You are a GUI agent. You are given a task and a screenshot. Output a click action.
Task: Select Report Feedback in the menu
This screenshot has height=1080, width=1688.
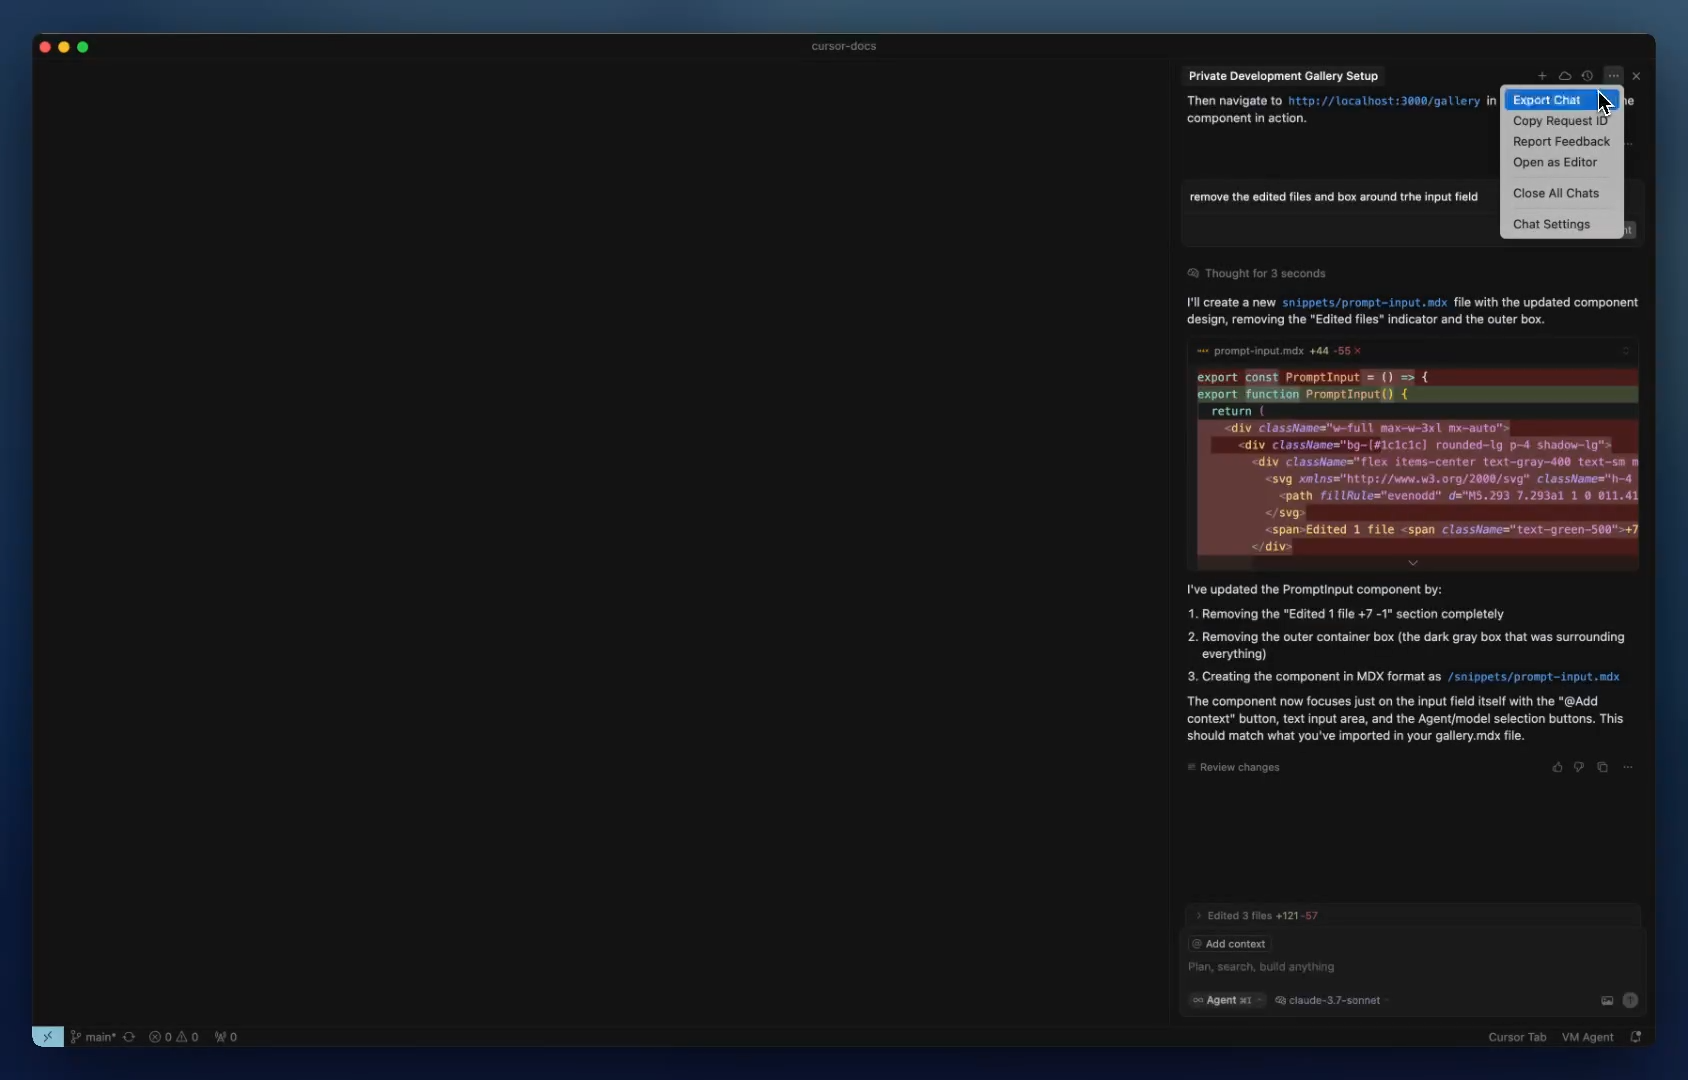pos(1561,142)
